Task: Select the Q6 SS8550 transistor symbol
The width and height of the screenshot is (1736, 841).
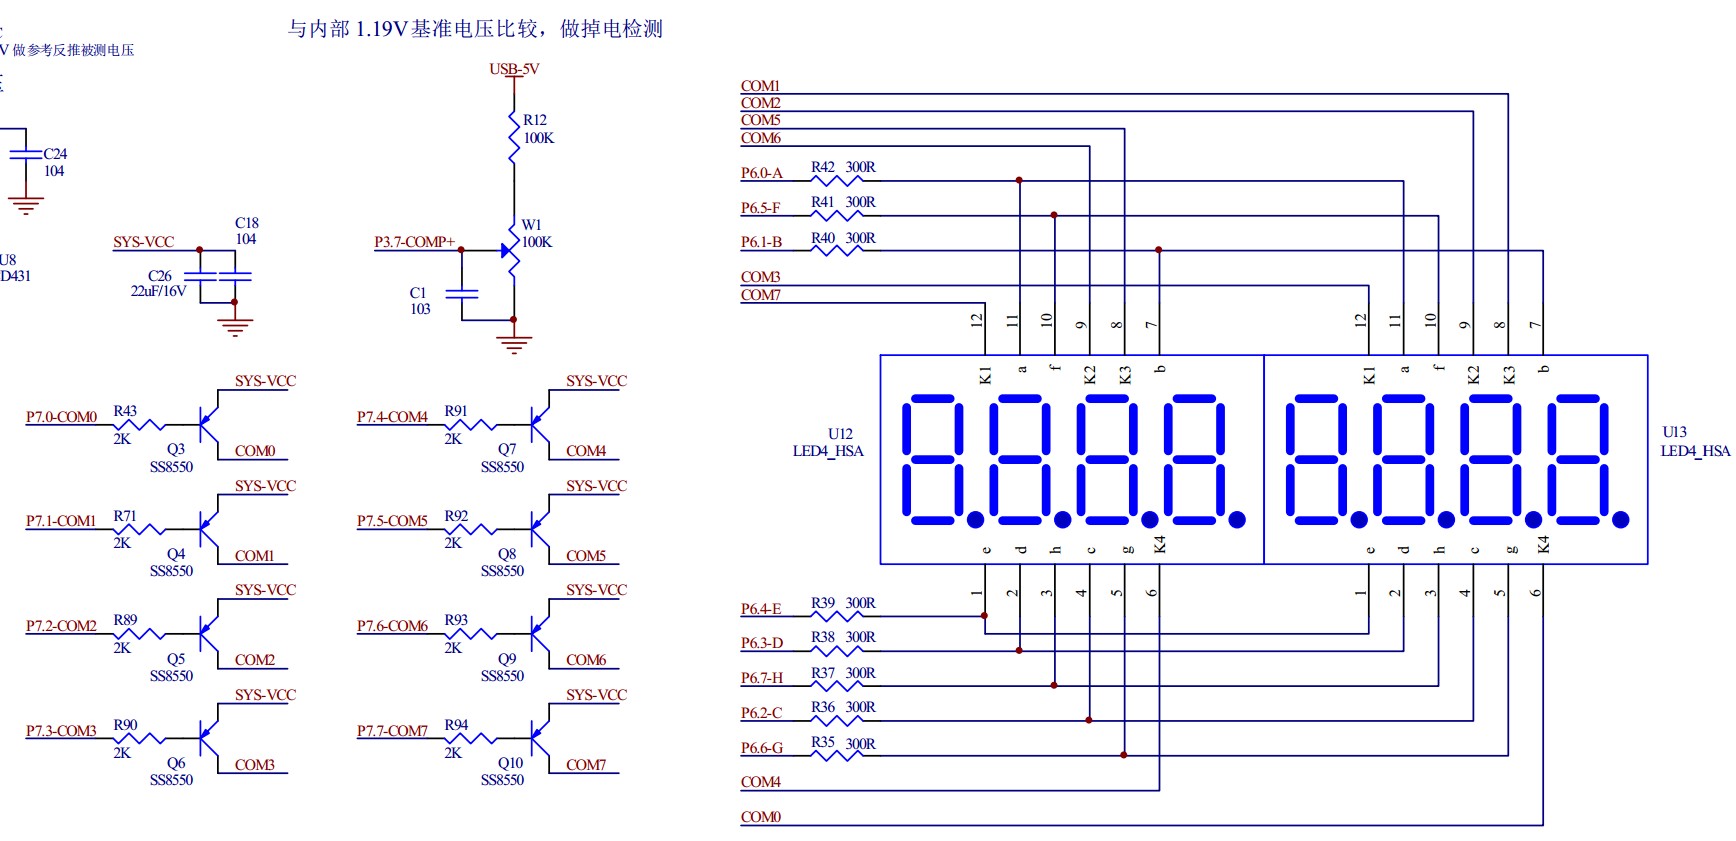Action: tap(207, 739)
